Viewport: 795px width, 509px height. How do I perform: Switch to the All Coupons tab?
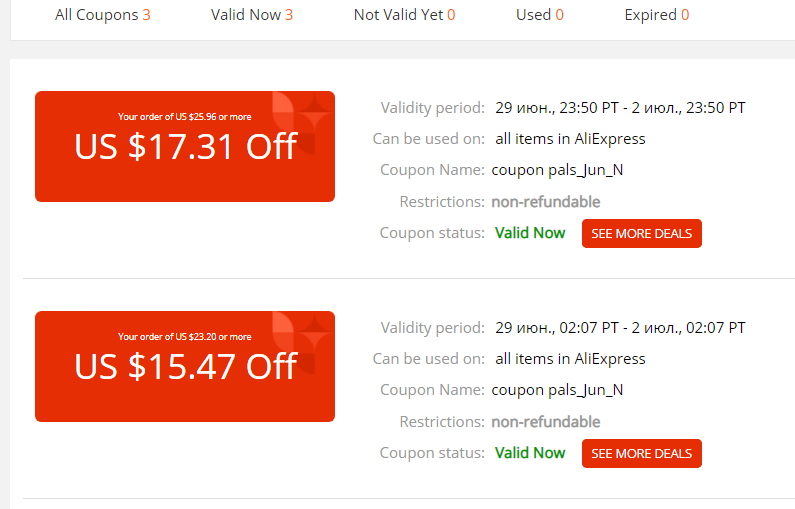[x=102, y=15]
